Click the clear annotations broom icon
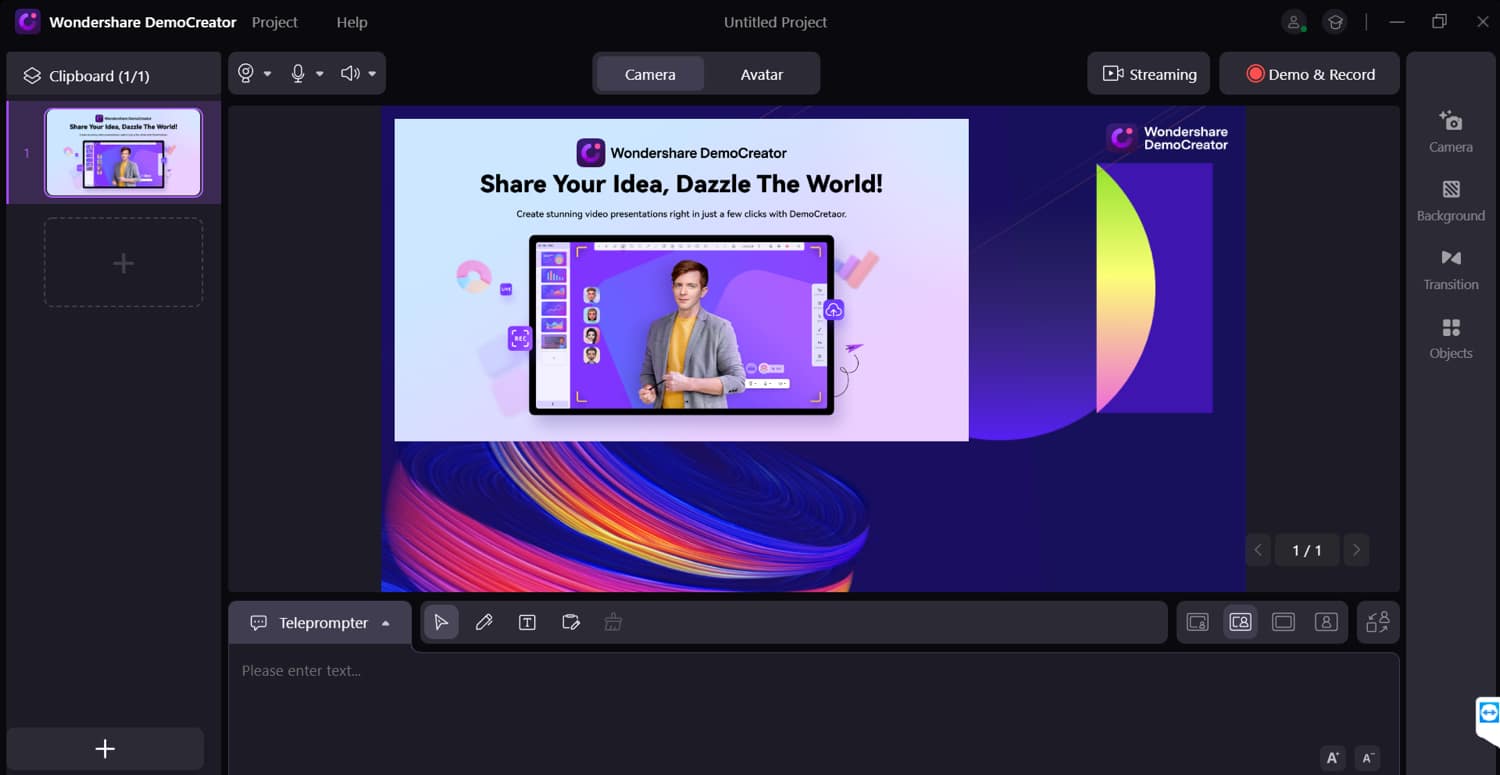Image resolution: width=1500 pixels, height=775 pixels. pyautogui.click(x=613, y=622)
